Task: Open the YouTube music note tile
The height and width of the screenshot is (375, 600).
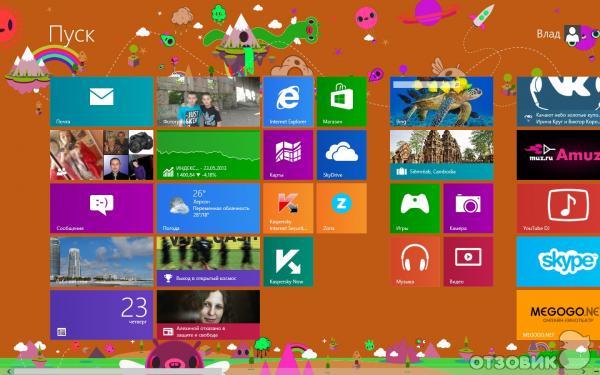Action: (x=558, y=208)
